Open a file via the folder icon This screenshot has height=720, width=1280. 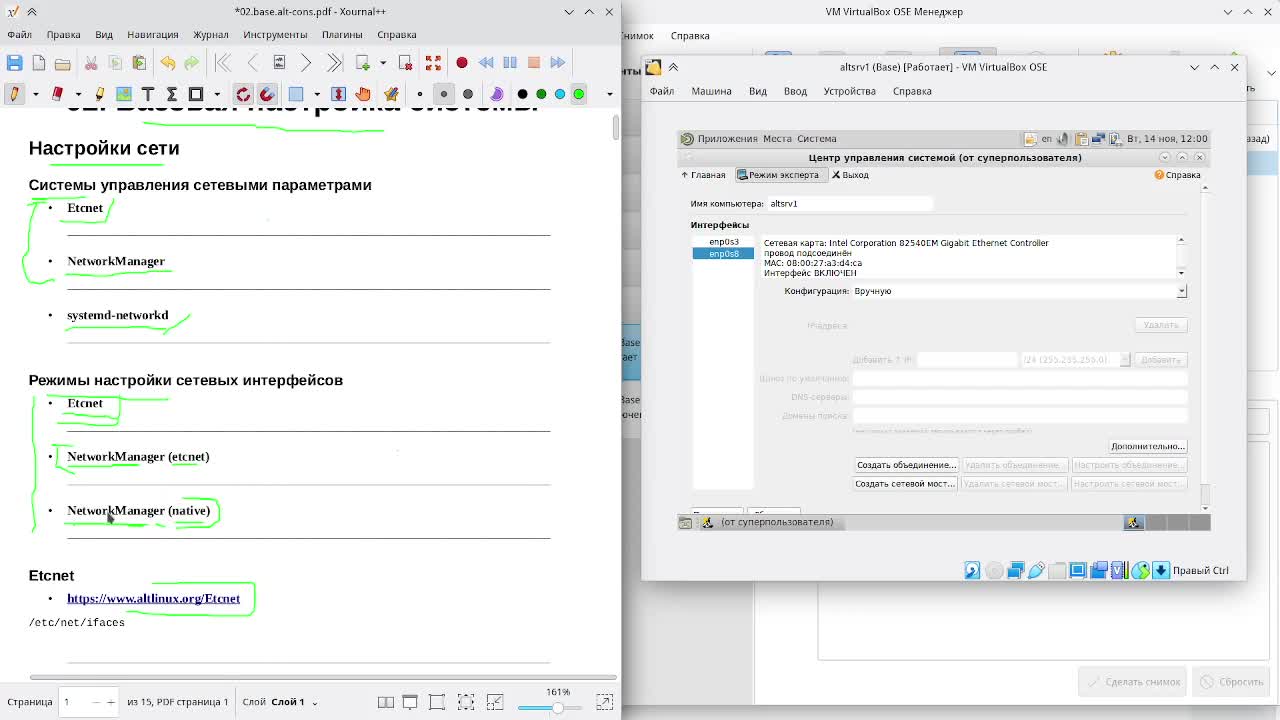[62, 63]
